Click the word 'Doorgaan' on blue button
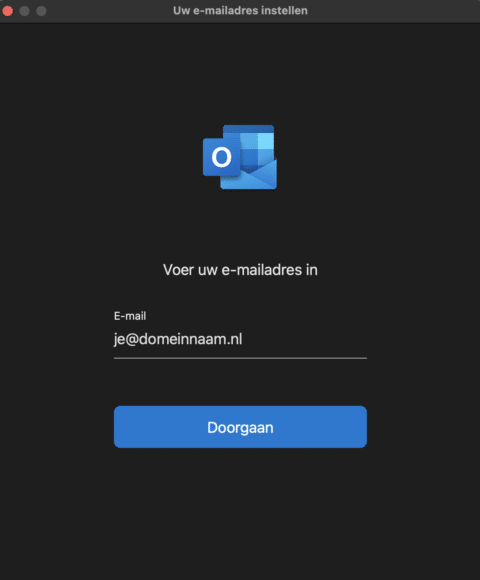The image size is (480, 580). tap(240, 428)
